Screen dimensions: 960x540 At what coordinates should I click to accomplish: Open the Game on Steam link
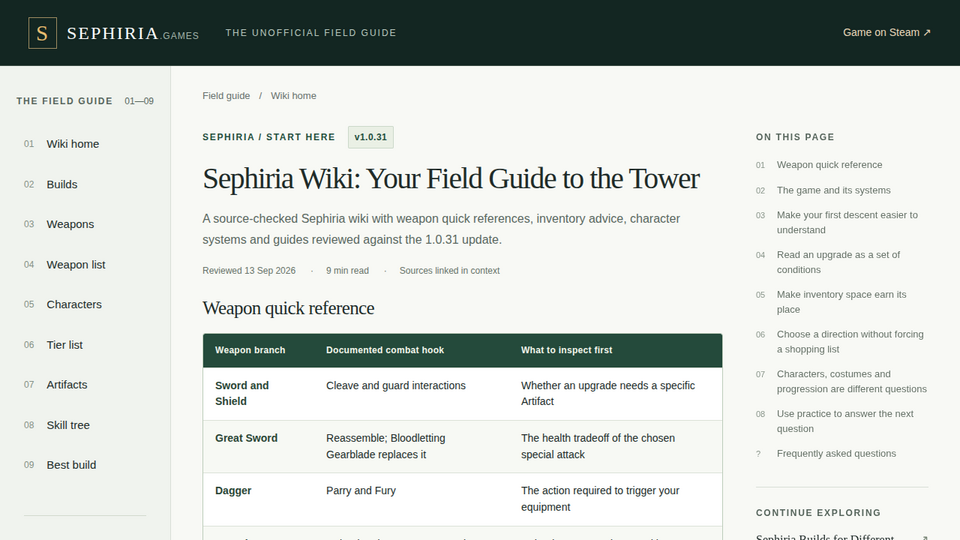pos(887,32)
